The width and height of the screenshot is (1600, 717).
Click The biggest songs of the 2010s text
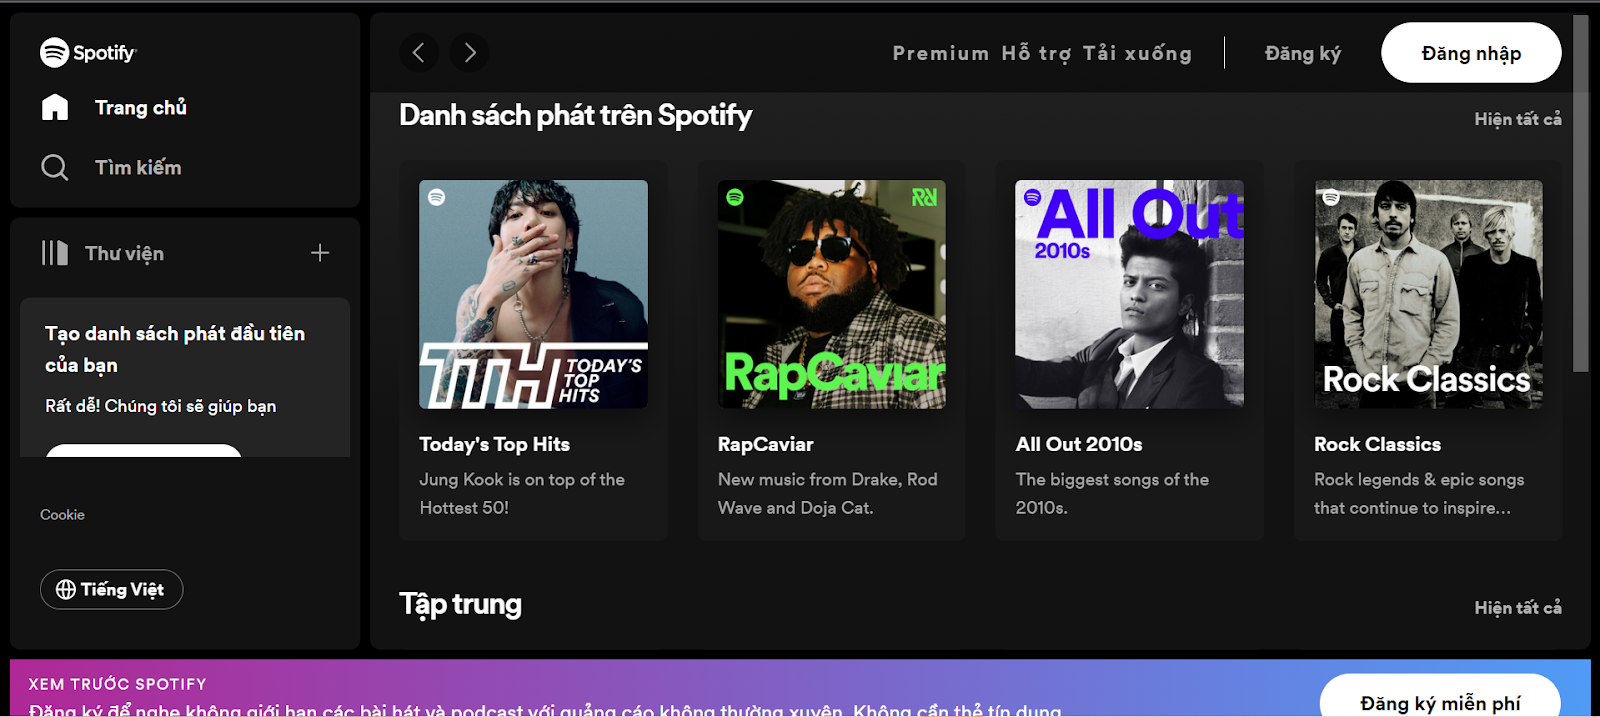(1112, 493)
